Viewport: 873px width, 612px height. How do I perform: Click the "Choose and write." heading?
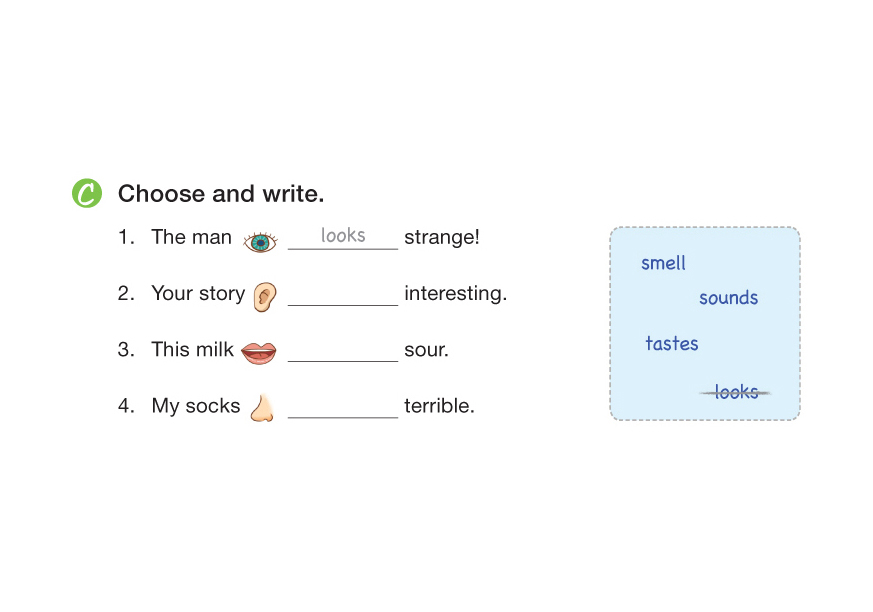[x=221, y=193]
